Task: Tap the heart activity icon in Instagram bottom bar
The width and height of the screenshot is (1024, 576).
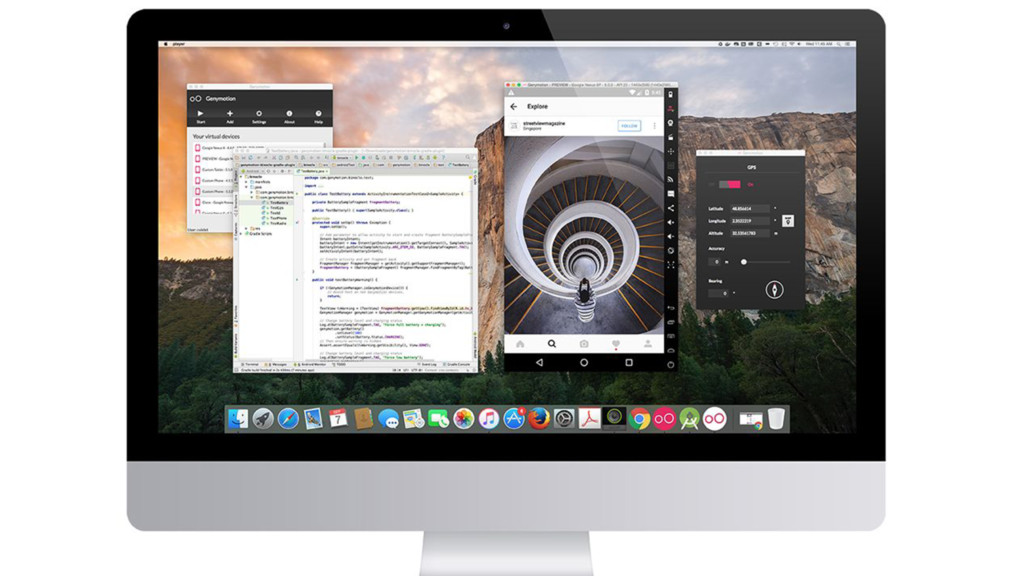Action: pyautogui.click(x=616, y=344)
